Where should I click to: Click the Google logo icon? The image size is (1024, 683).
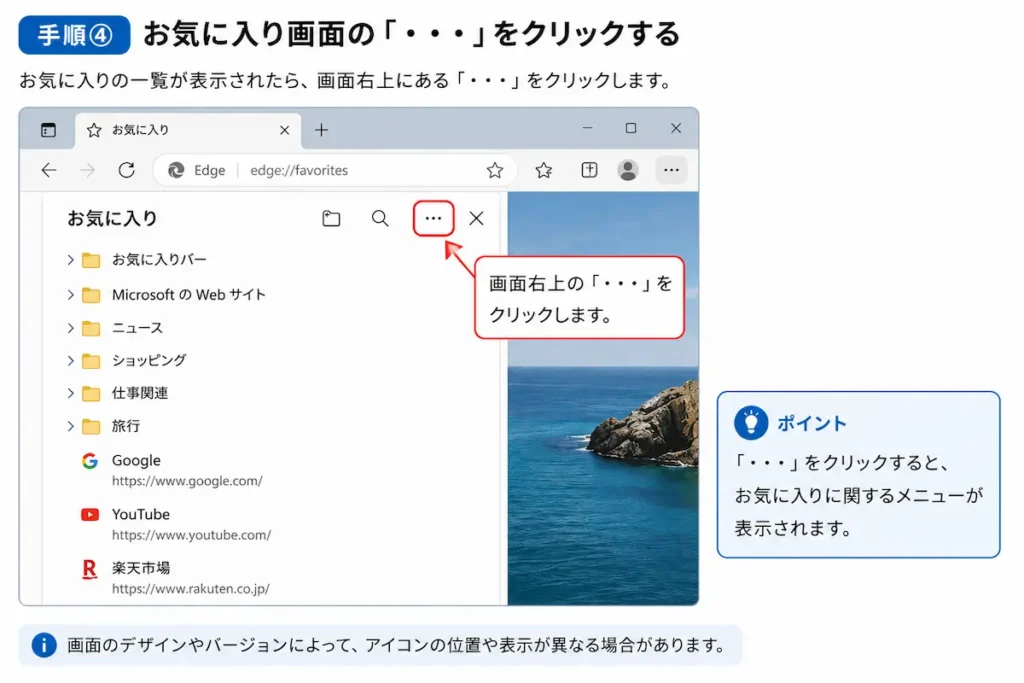pos(90,461)
